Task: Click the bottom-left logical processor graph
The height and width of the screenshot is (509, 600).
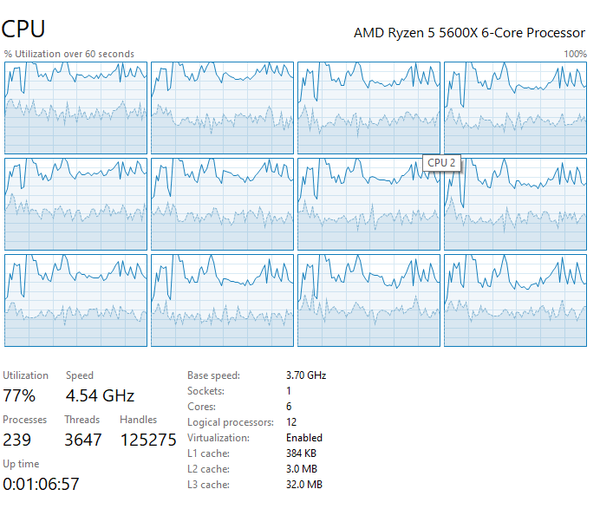Action: point(76,299)
